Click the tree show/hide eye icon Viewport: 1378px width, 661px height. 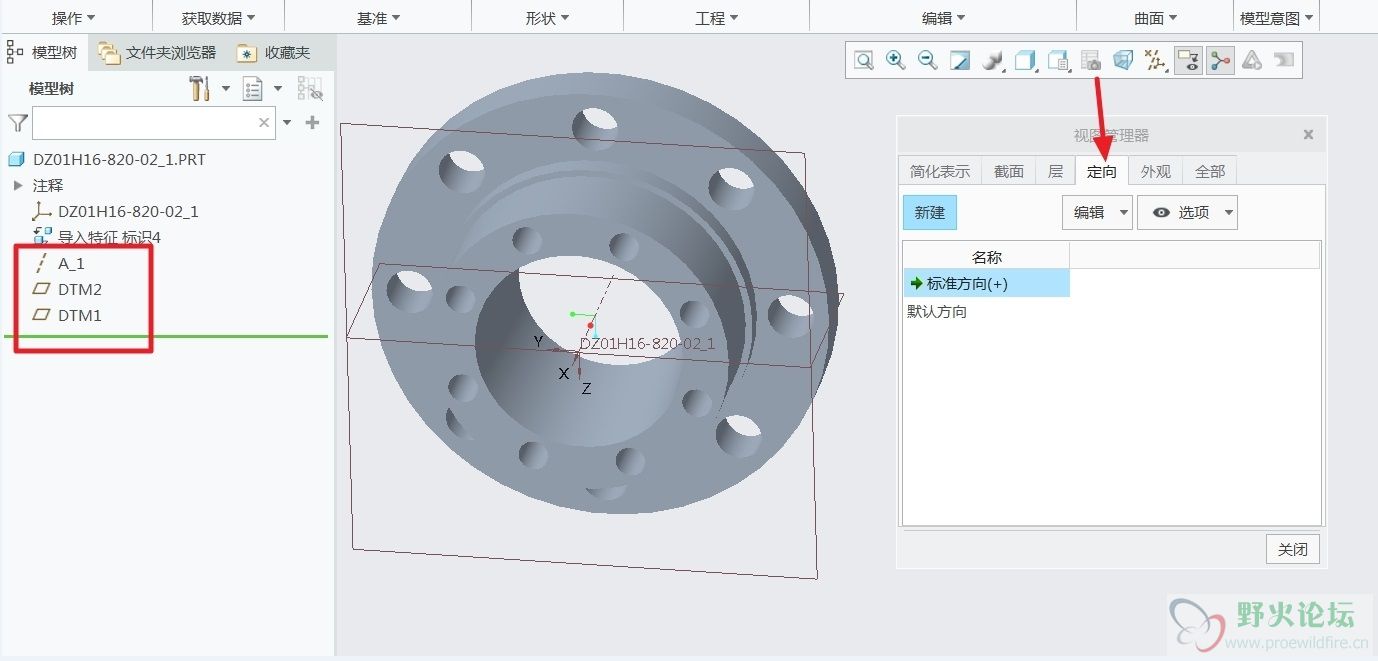coord(310,89)
